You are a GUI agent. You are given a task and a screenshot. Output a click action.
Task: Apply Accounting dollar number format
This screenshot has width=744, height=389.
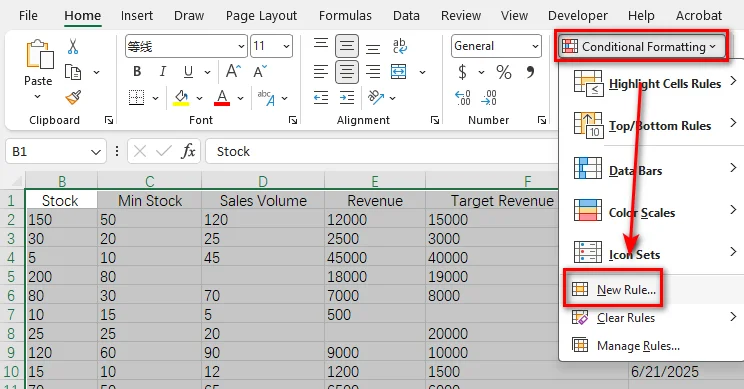(x=462, y=72)
